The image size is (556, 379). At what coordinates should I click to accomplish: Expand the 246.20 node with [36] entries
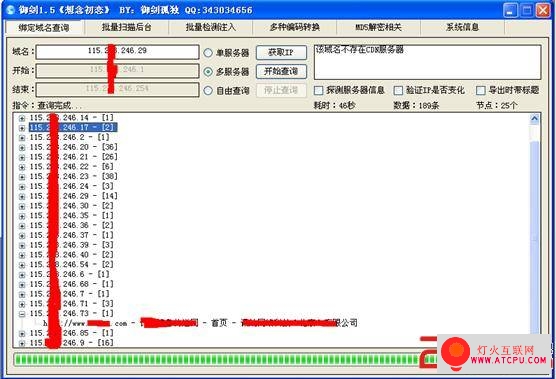[x=22, y=147]
